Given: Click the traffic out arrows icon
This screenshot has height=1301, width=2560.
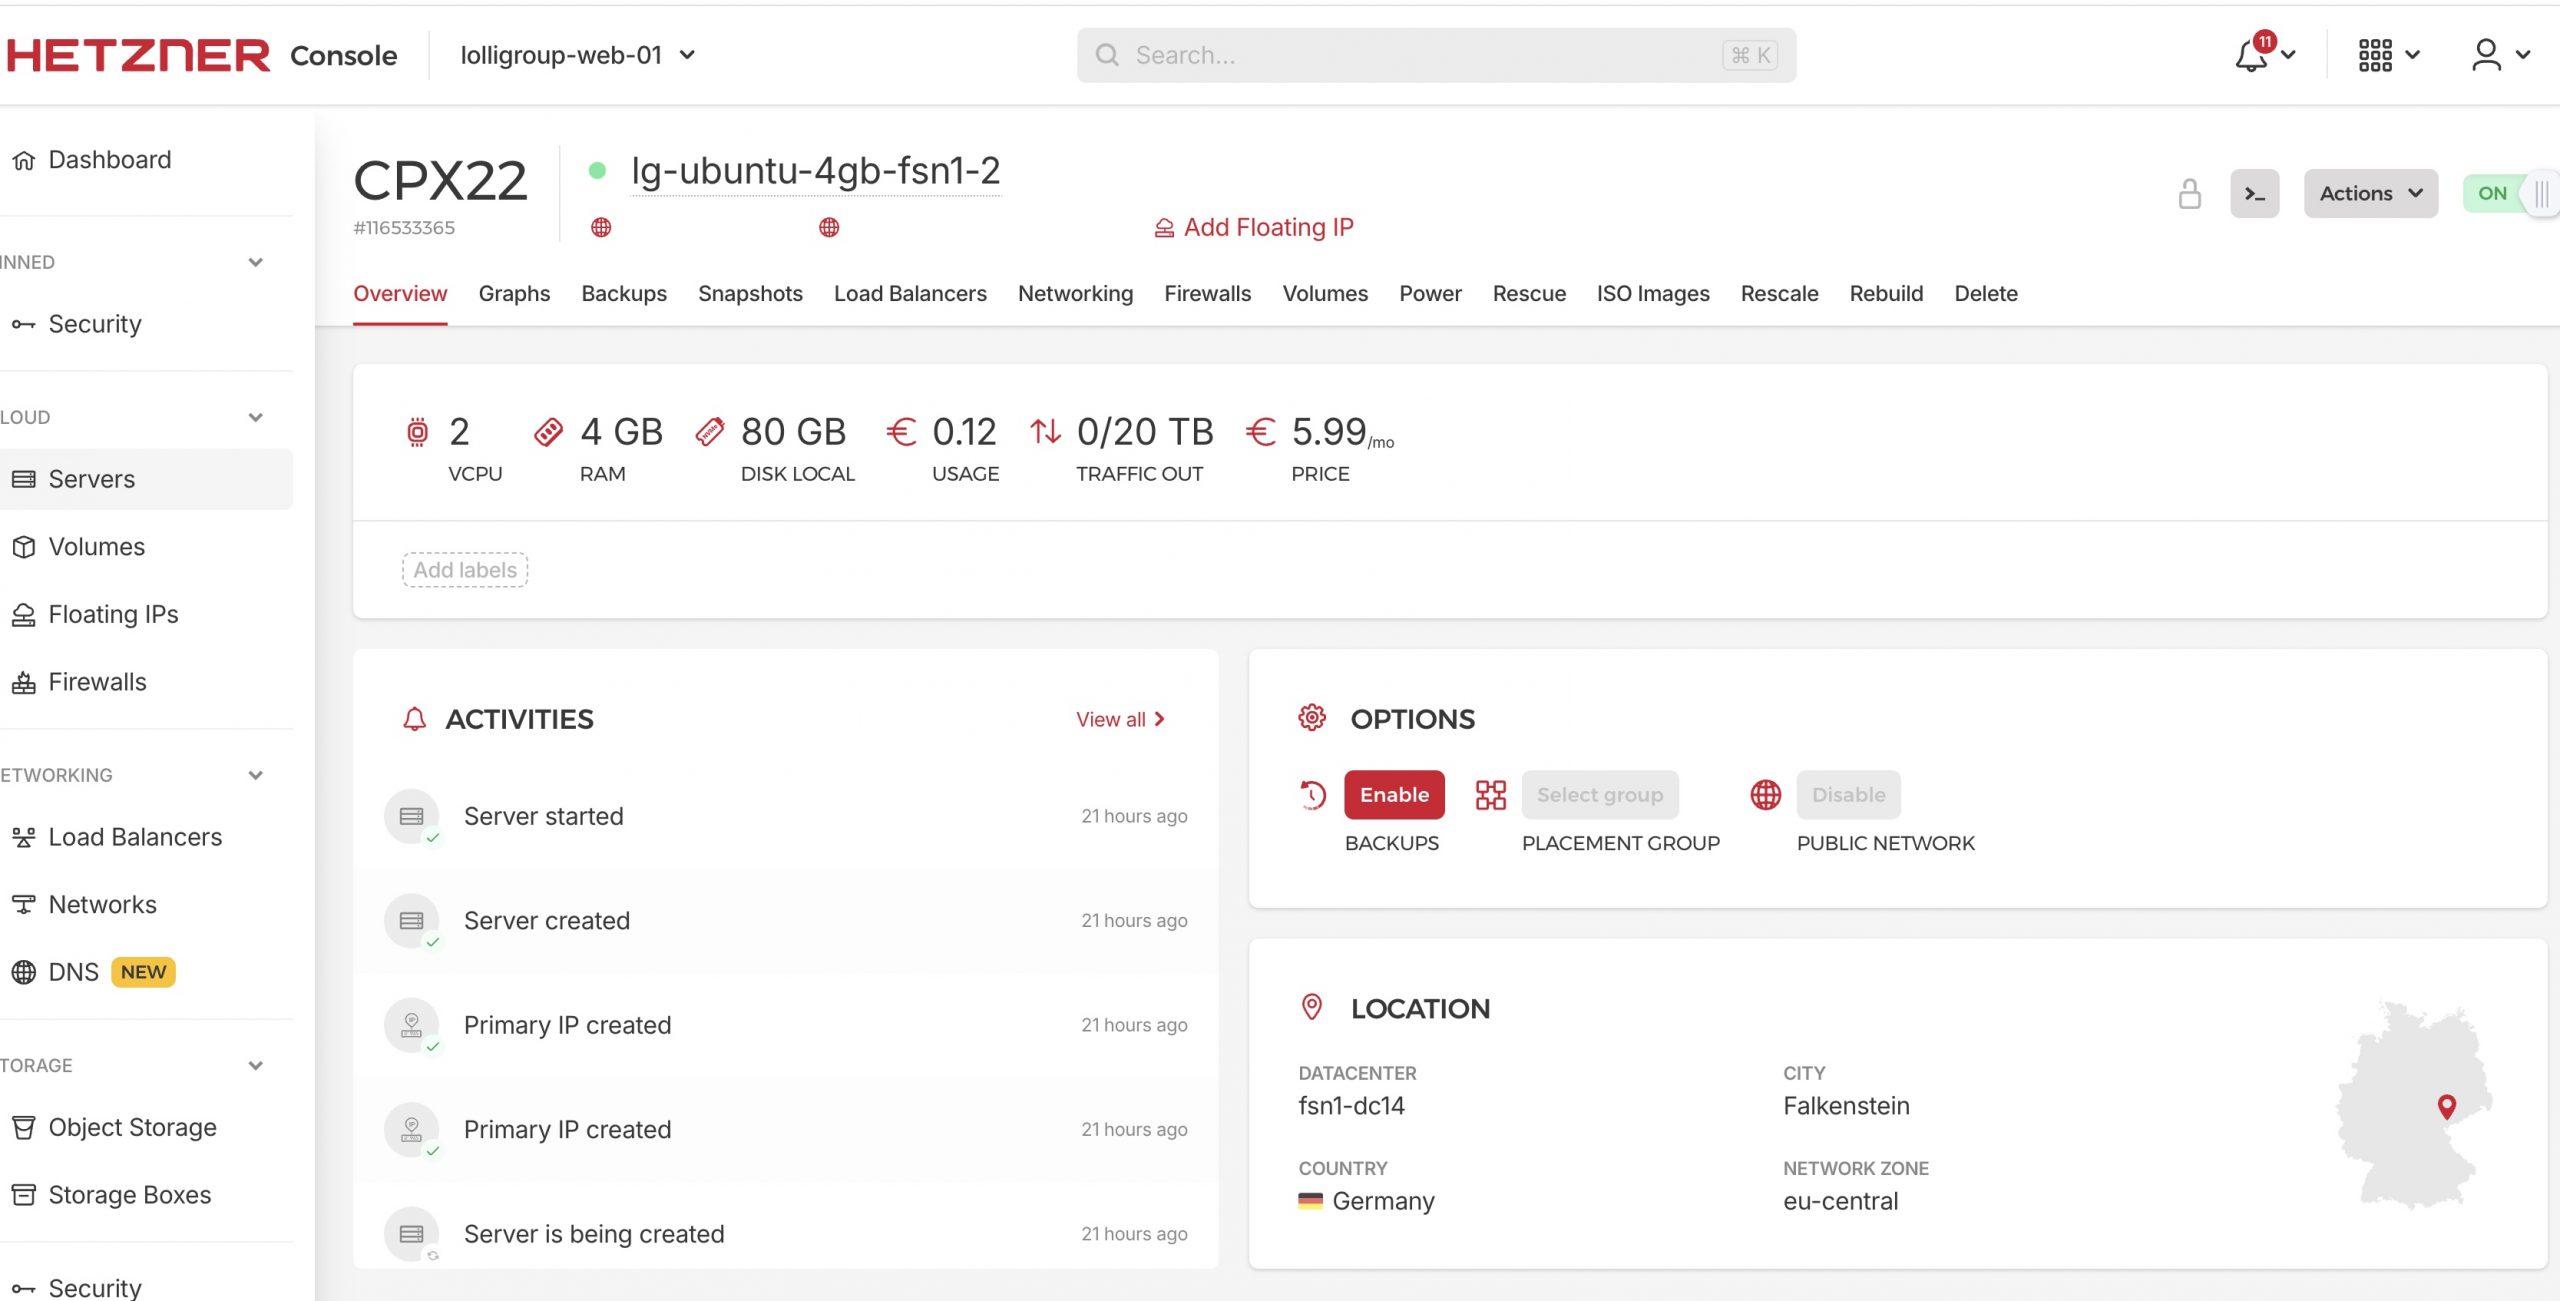Looking at the screenshot, I should (1046, 432).
